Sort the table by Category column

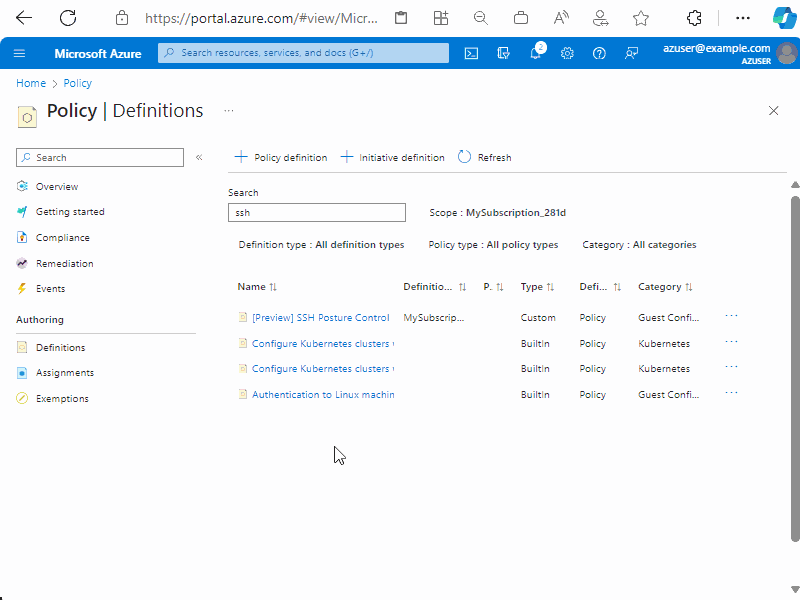[x=665, y=287]
